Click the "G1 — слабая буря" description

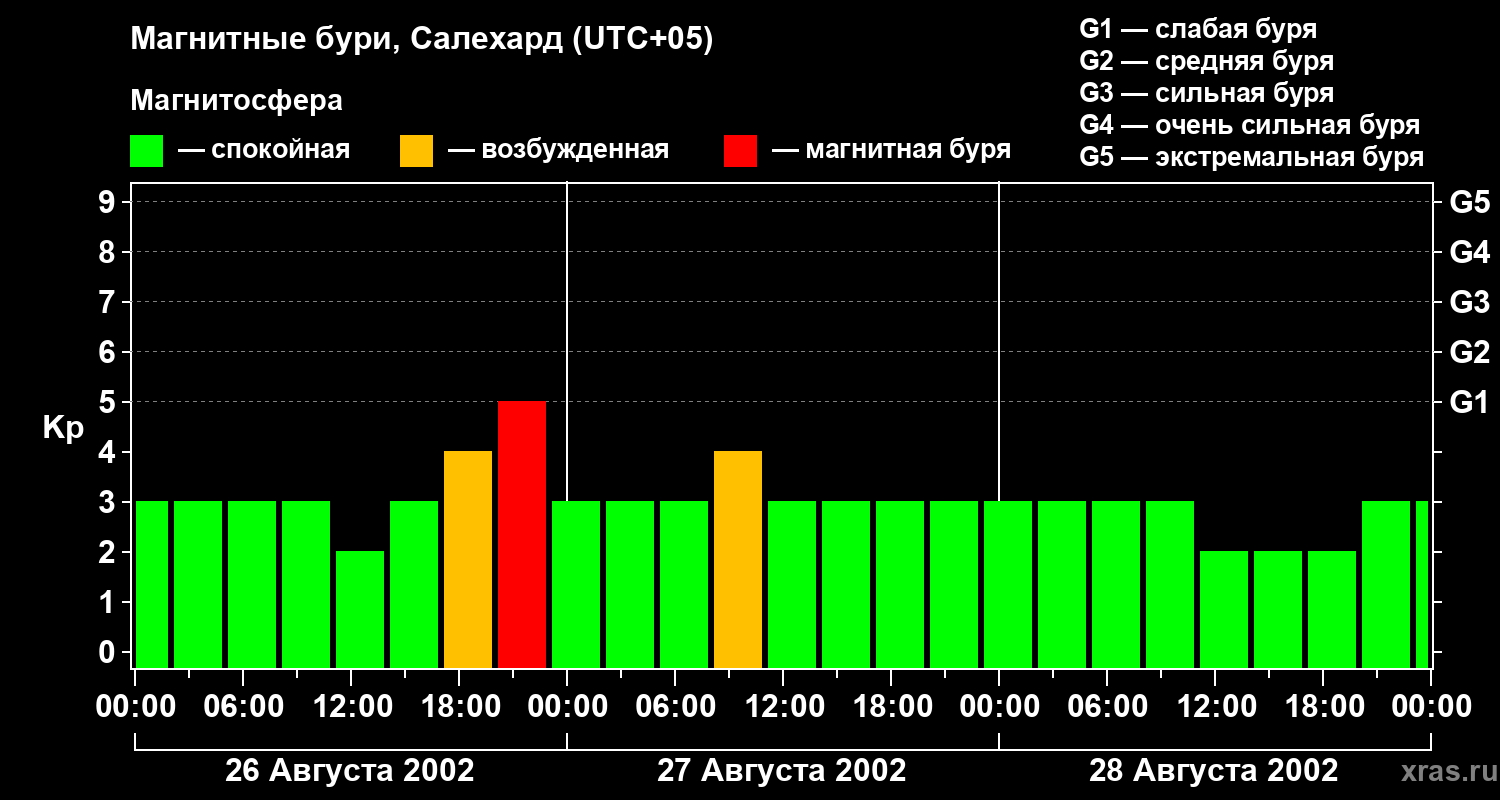pyautogui.click(x=1198, y=29)
